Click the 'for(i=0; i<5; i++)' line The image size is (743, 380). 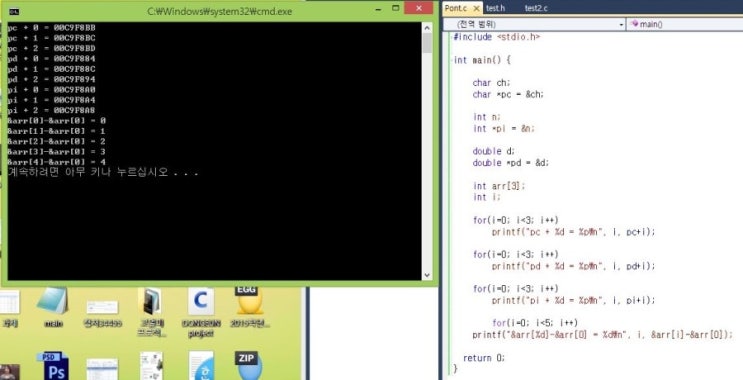coord(535,323)
